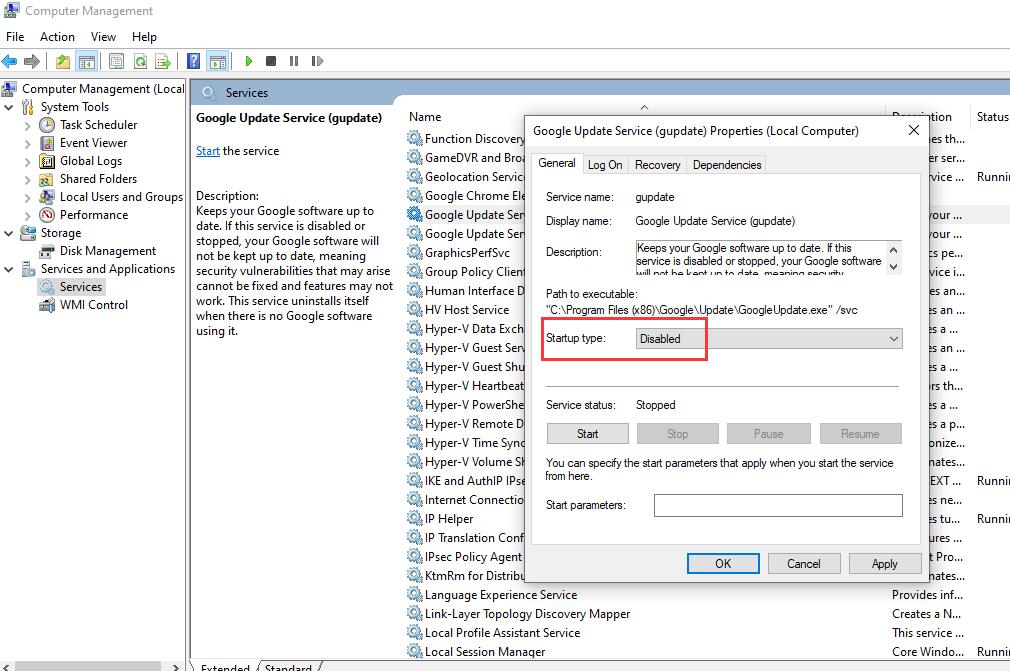
Task: Open the Startup type dropdown
Action: coord(769,339)
